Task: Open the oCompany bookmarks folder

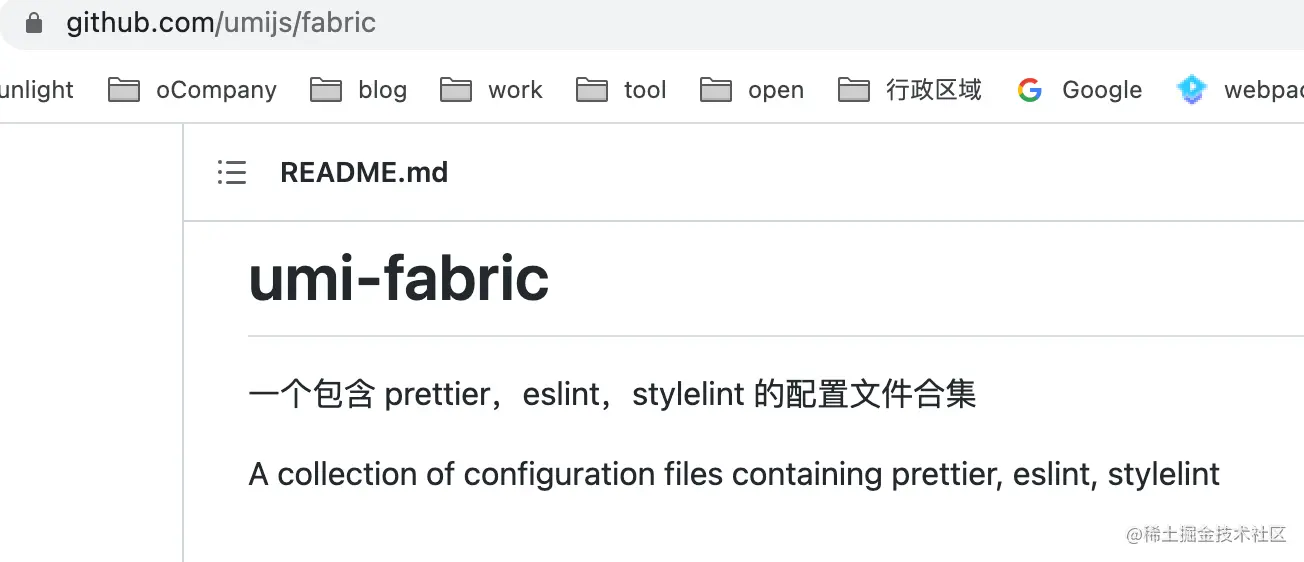Action: click(x=192, y=90)
